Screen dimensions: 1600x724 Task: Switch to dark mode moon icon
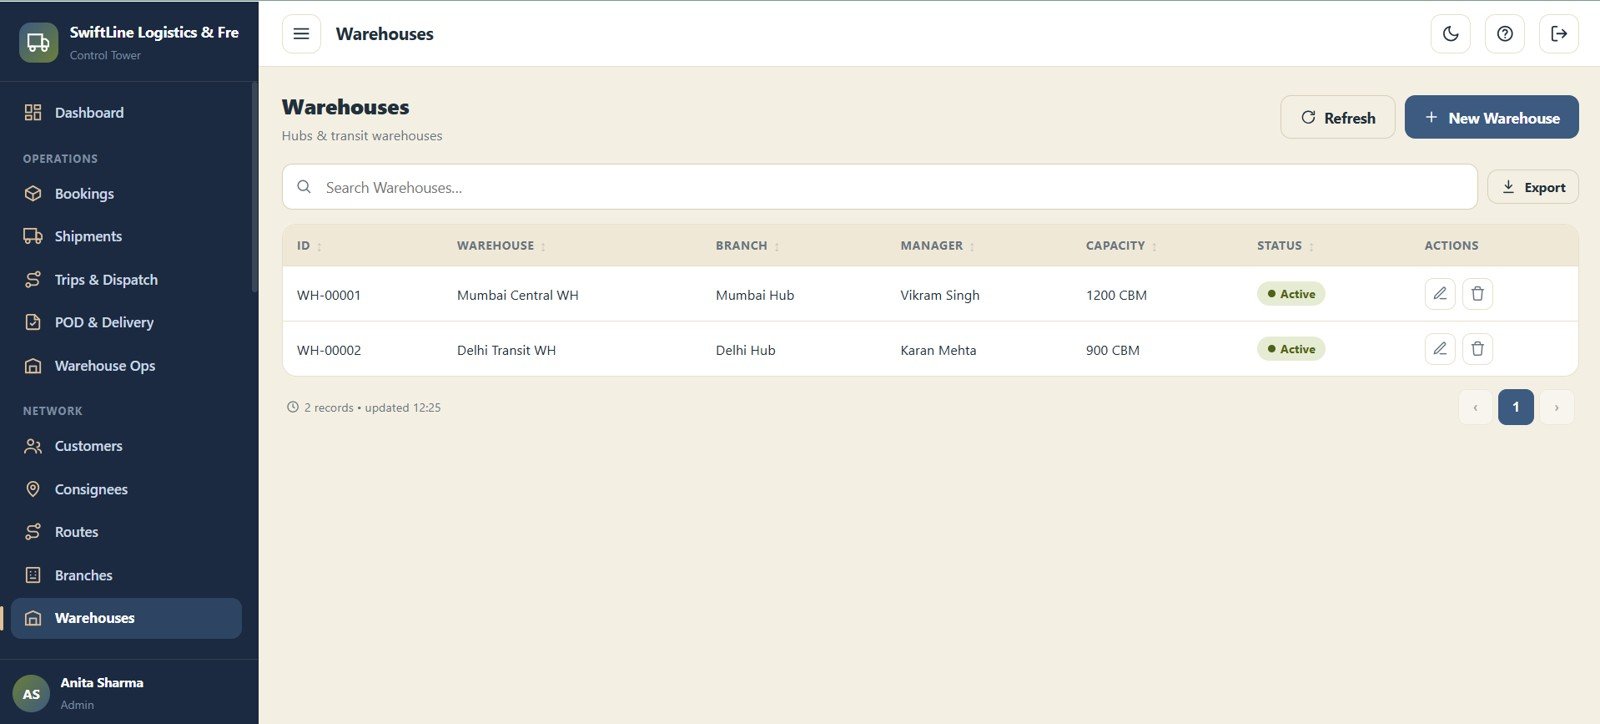click(x=1451, y=34)
